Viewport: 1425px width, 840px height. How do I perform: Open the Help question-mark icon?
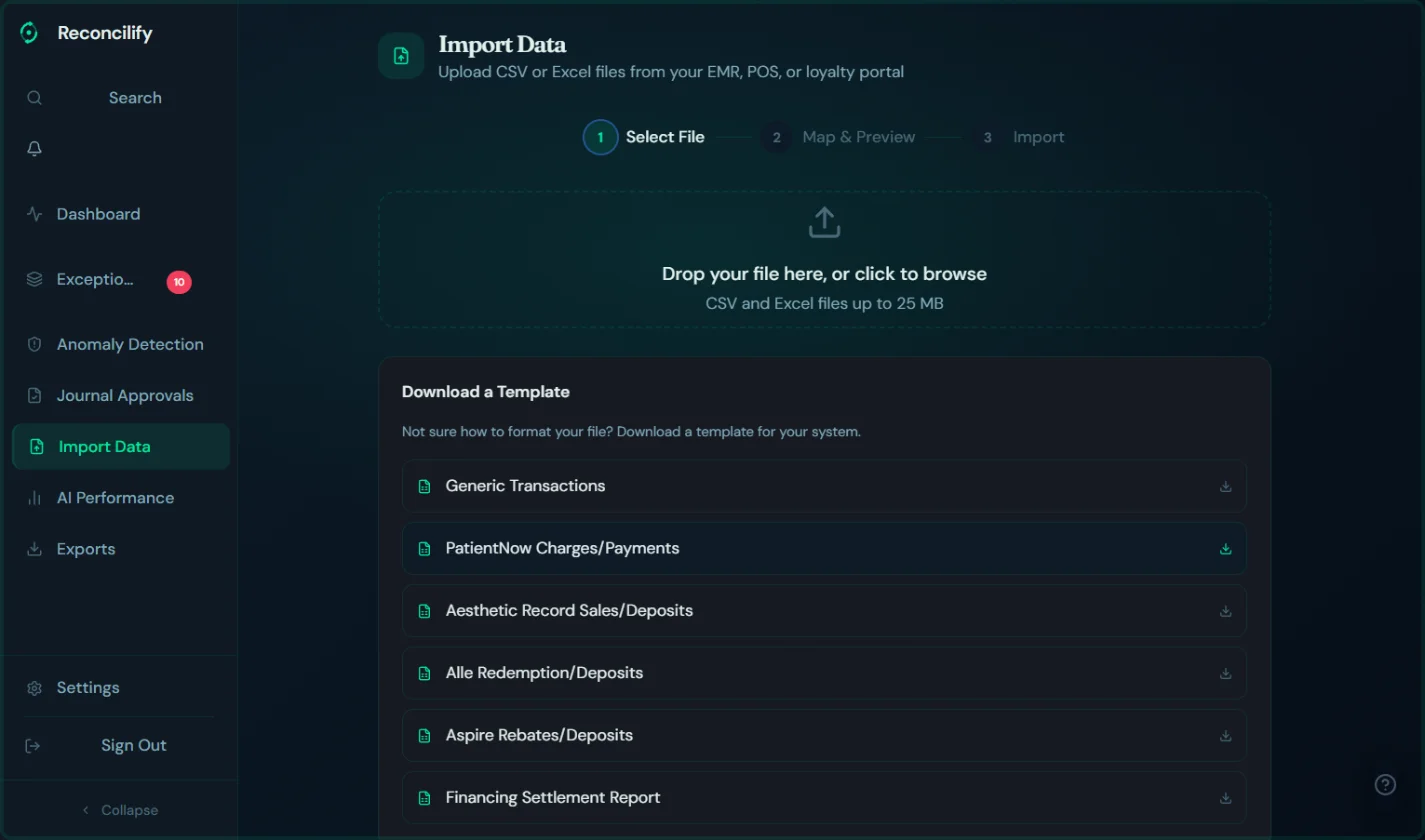coord(1385,784)
